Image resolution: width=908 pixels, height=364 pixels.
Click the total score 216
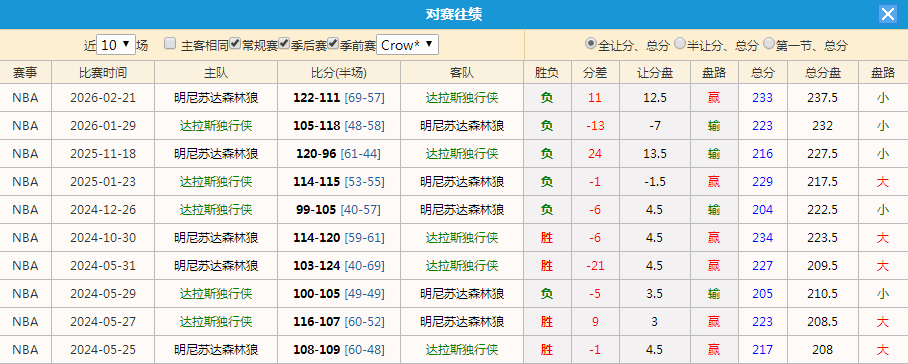763,154
